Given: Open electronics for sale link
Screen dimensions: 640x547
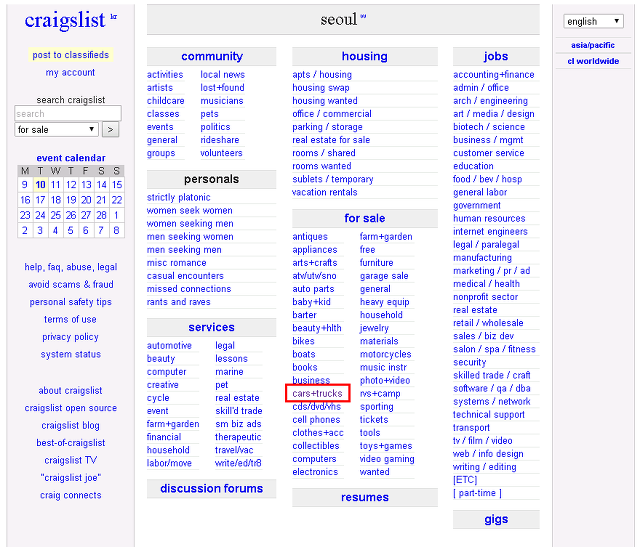Looking at the screenshot, I should 315,472.
